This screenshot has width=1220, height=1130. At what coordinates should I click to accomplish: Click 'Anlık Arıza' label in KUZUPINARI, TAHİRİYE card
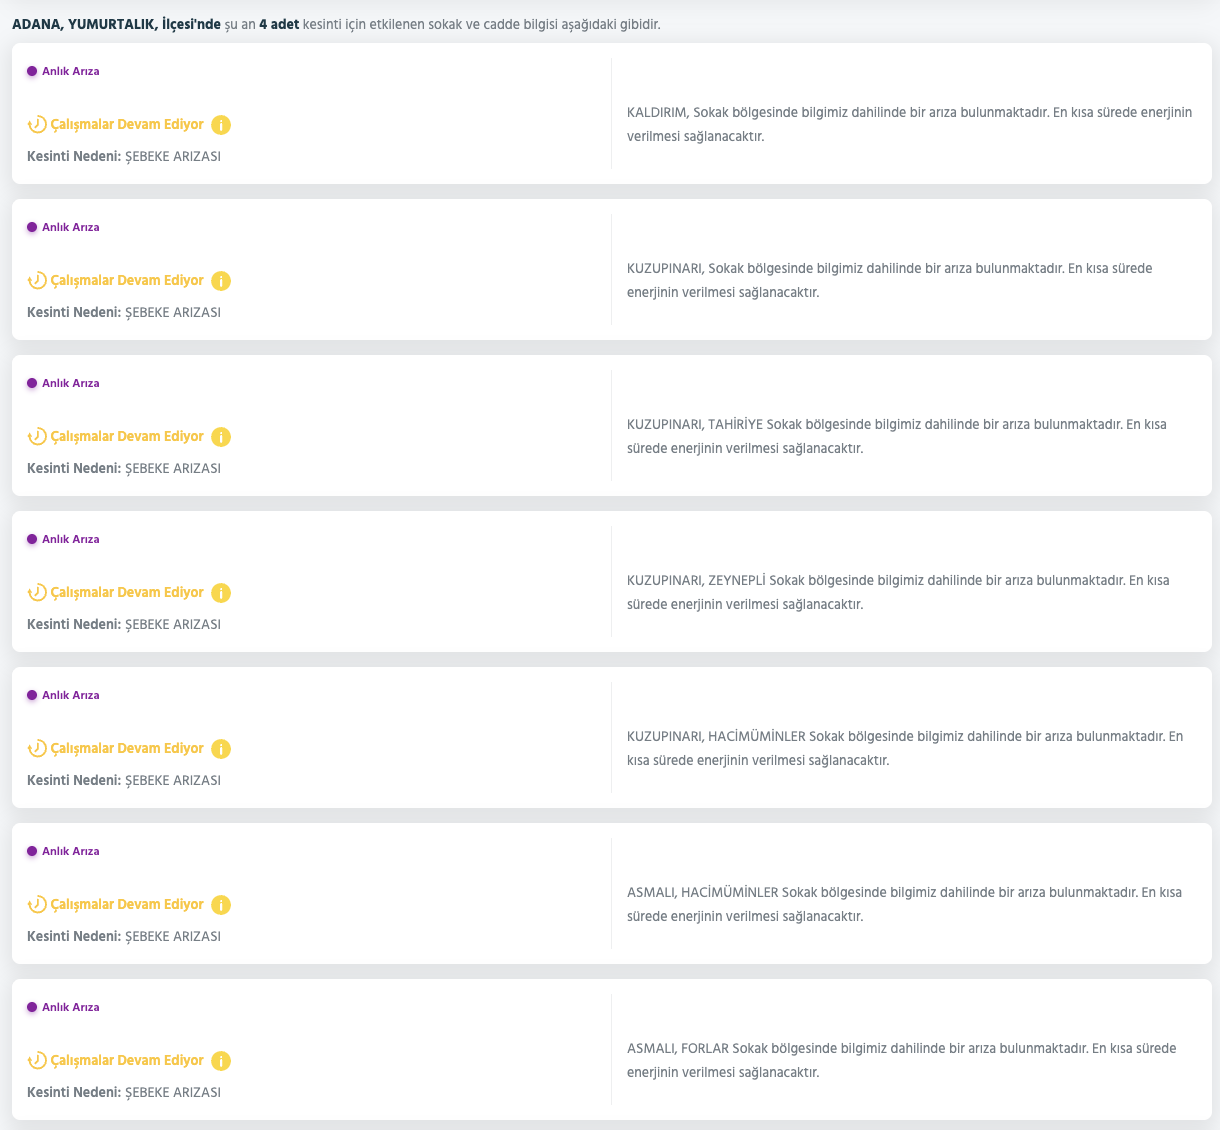pos(71,383)
